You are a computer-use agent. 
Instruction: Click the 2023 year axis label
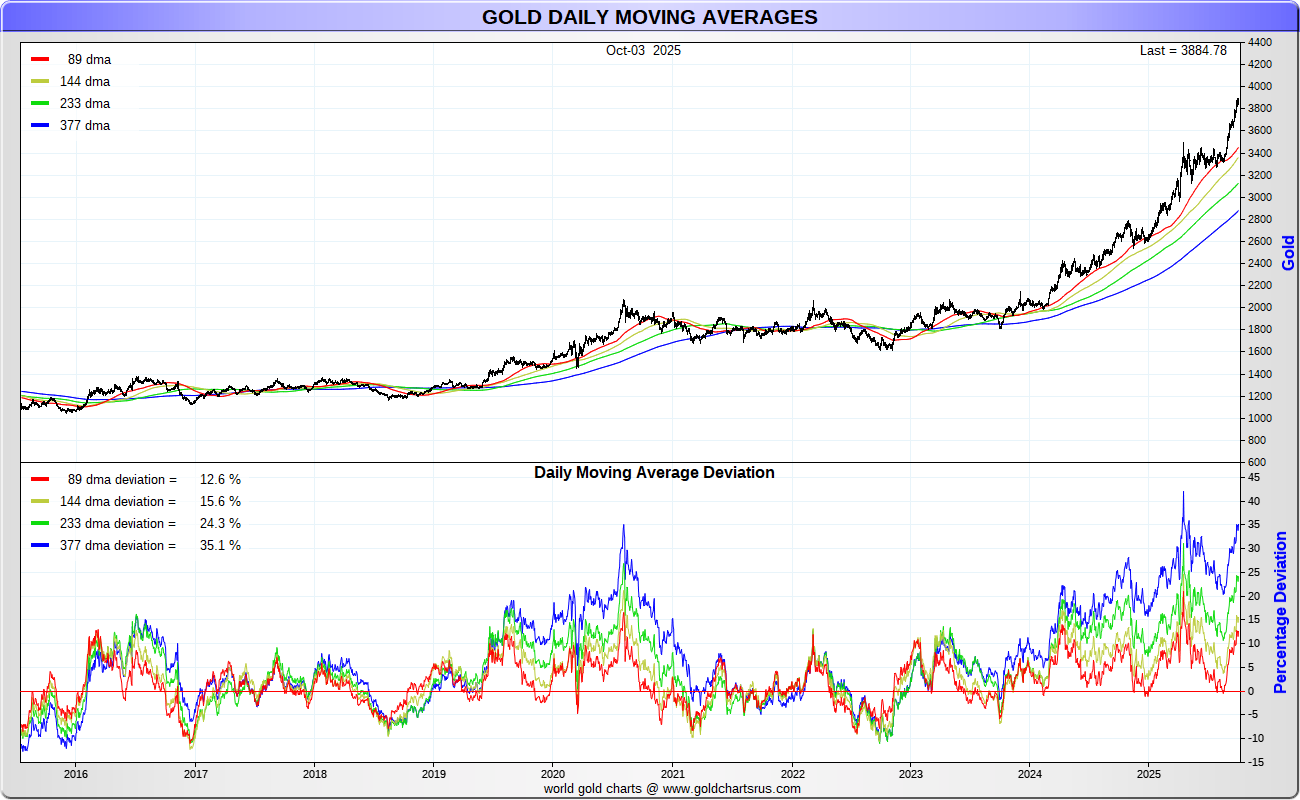tap(911, 774)
